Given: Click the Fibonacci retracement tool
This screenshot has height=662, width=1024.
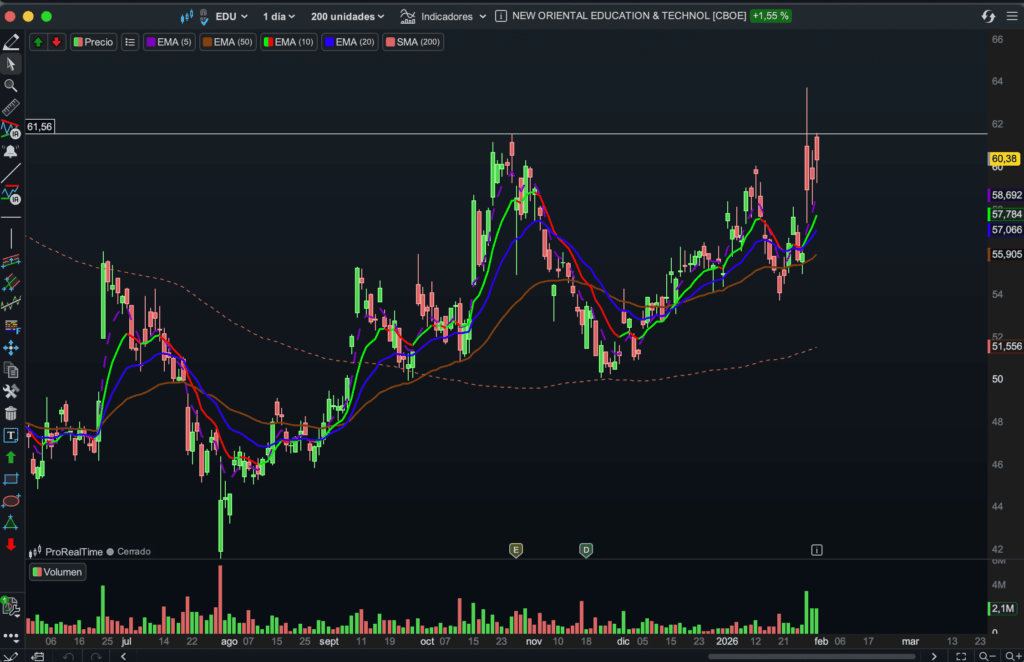Looking at the screenshot, I should coord(11,325).
